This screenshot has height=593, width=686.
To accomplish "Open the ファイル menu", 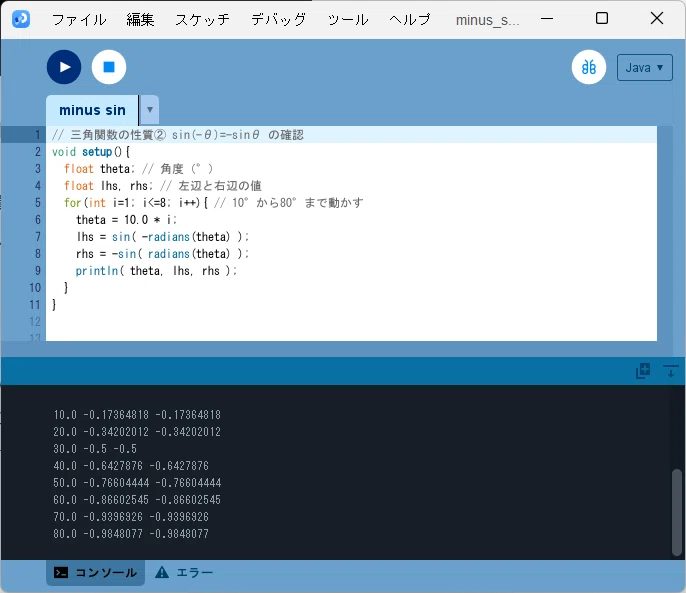I will pyautogui.click(x=79, y=20).
